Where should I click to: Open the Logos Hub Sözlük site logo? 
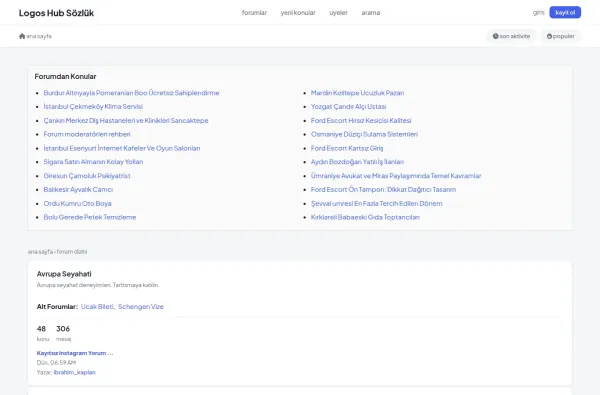coord(56,13)
